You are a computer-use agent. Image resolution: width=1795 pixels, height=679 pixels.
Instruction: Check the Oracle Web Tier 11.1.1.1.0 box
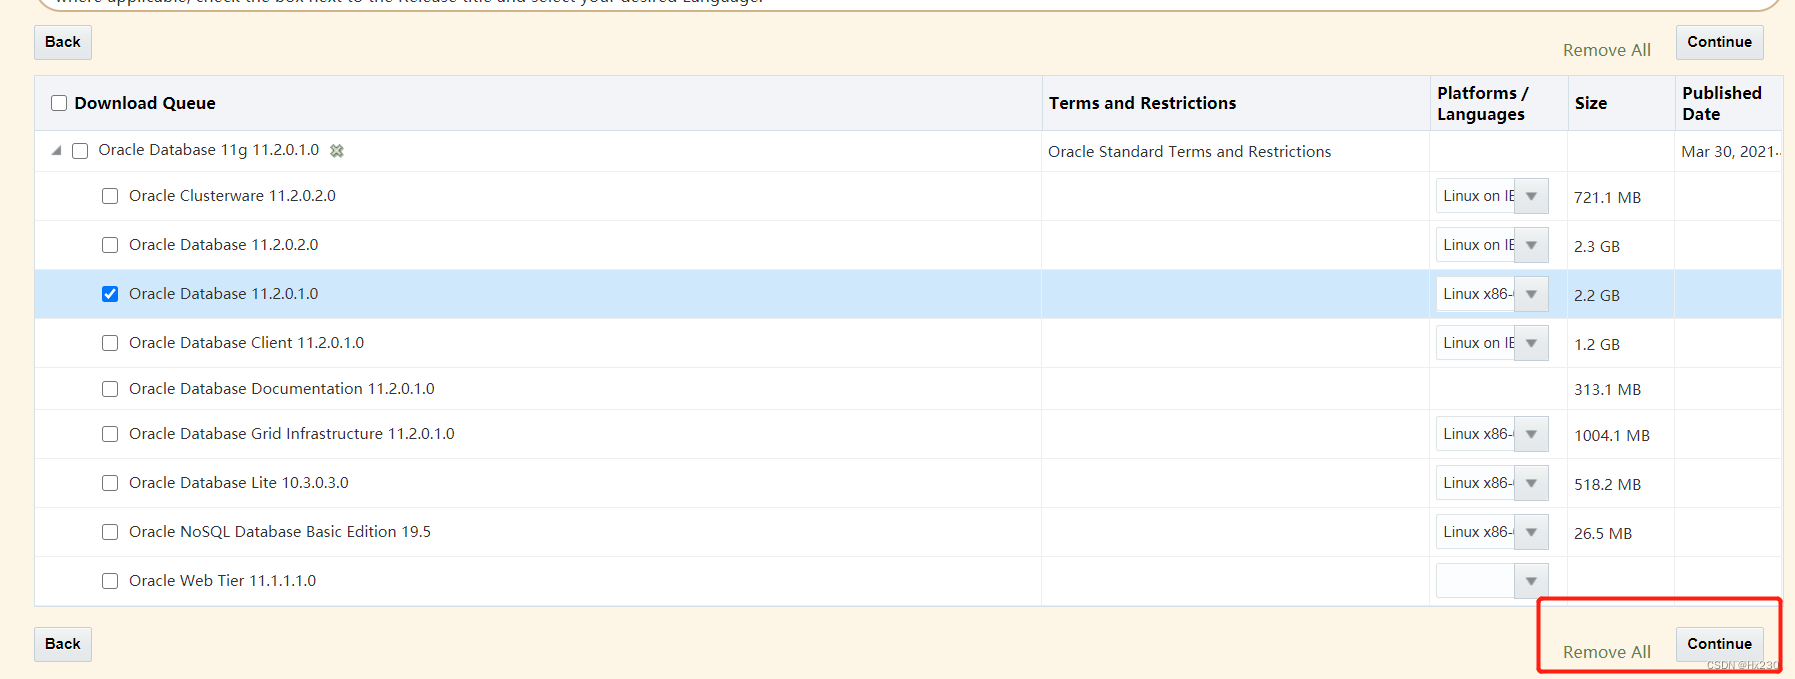pyautogui.click(x=110, y=581)
